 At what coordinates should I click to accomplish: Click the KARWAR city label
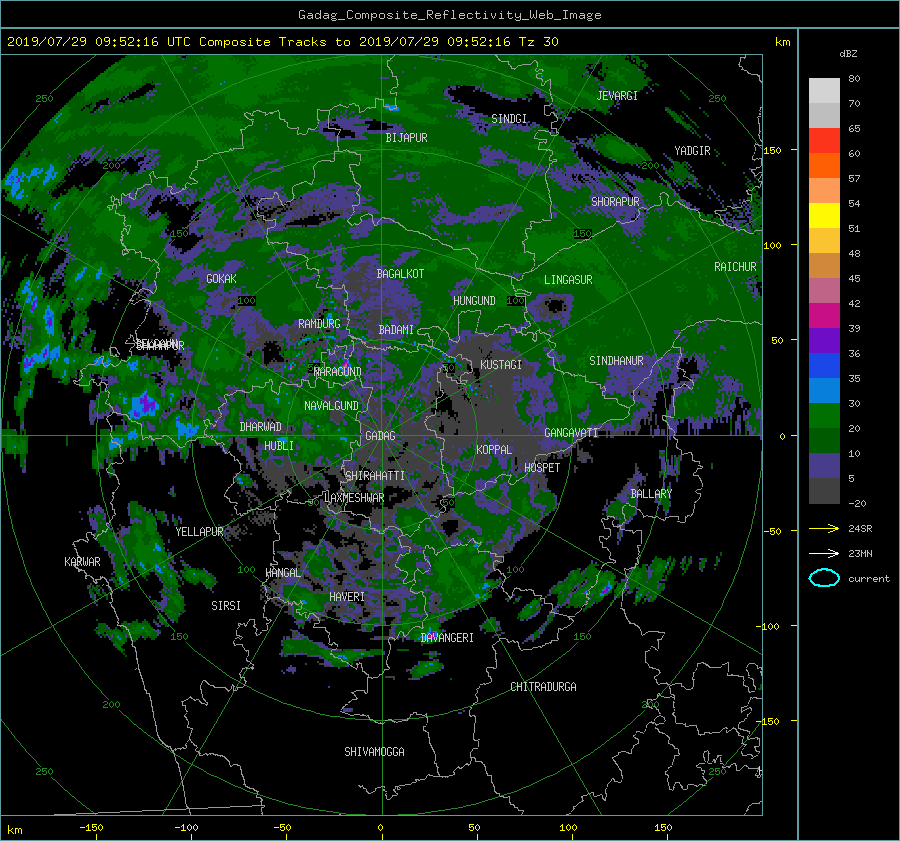[82, 562]
